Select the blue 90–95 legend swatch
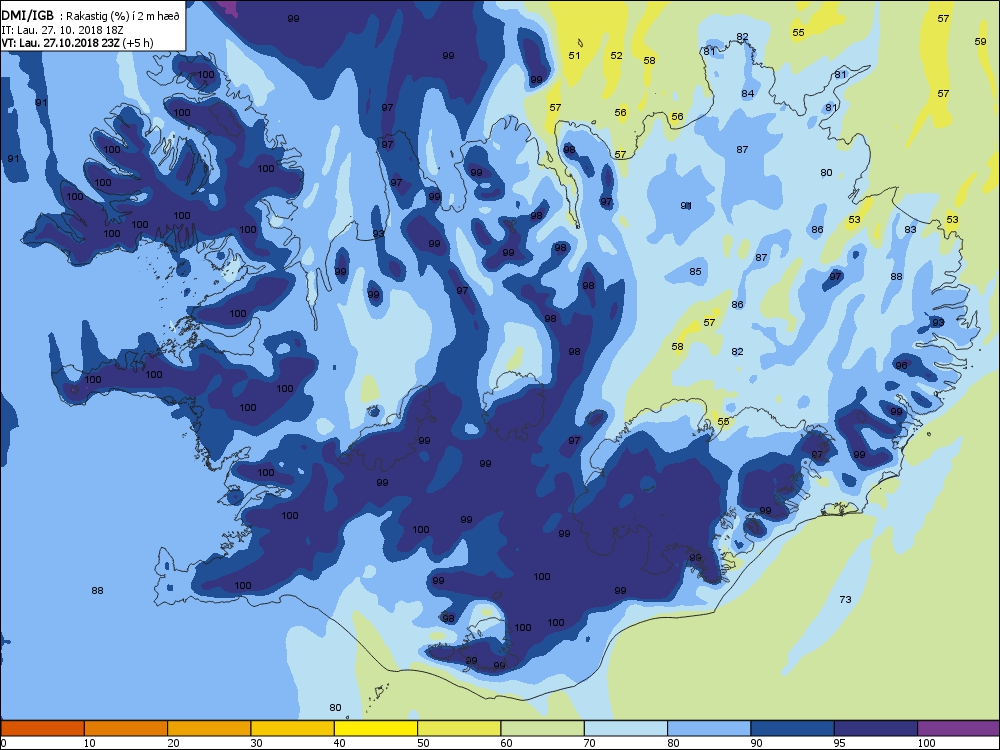Screen dimensions: 1000x750 pyautogui.click(x=793, y=728)
